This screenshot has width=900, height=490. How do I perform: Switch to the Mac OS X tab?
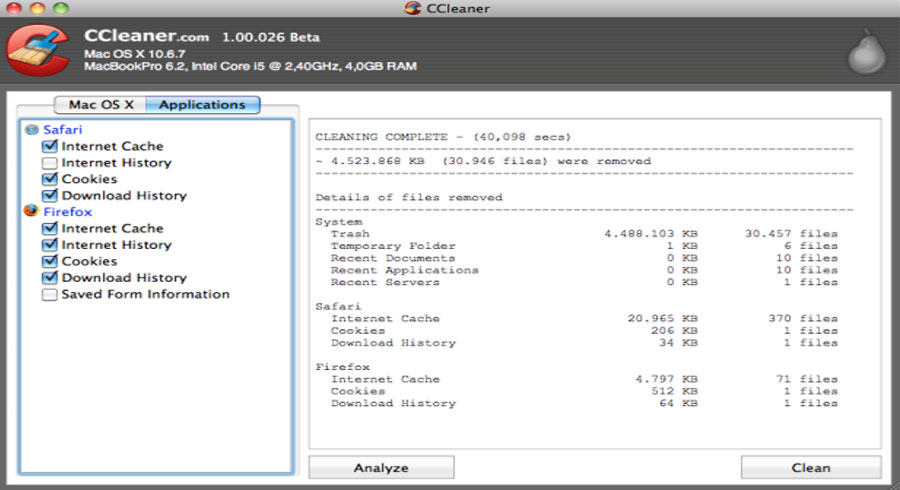pyautogui.click(x=100, y=104)
